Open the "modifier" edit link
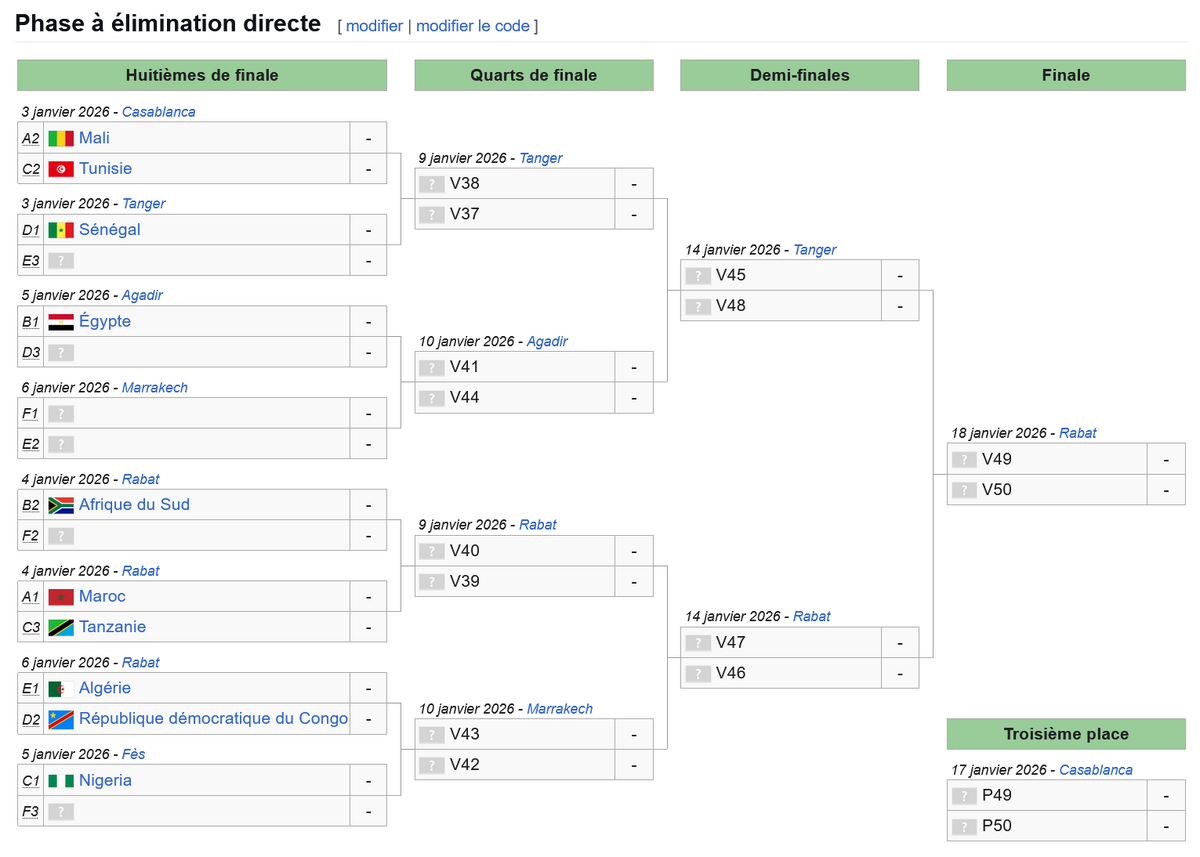Viewport: 1200px width, 857px height. click(374, 26)
